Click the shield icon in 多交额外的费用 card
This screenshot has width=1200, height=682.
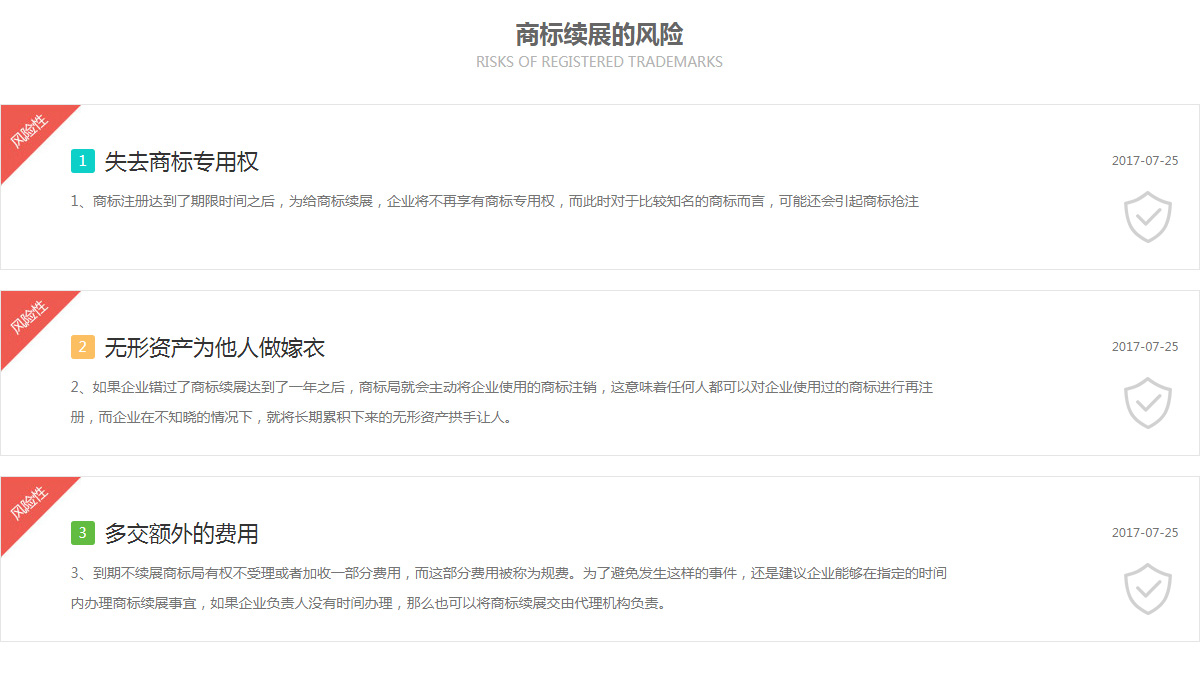tap(1147, 589)
